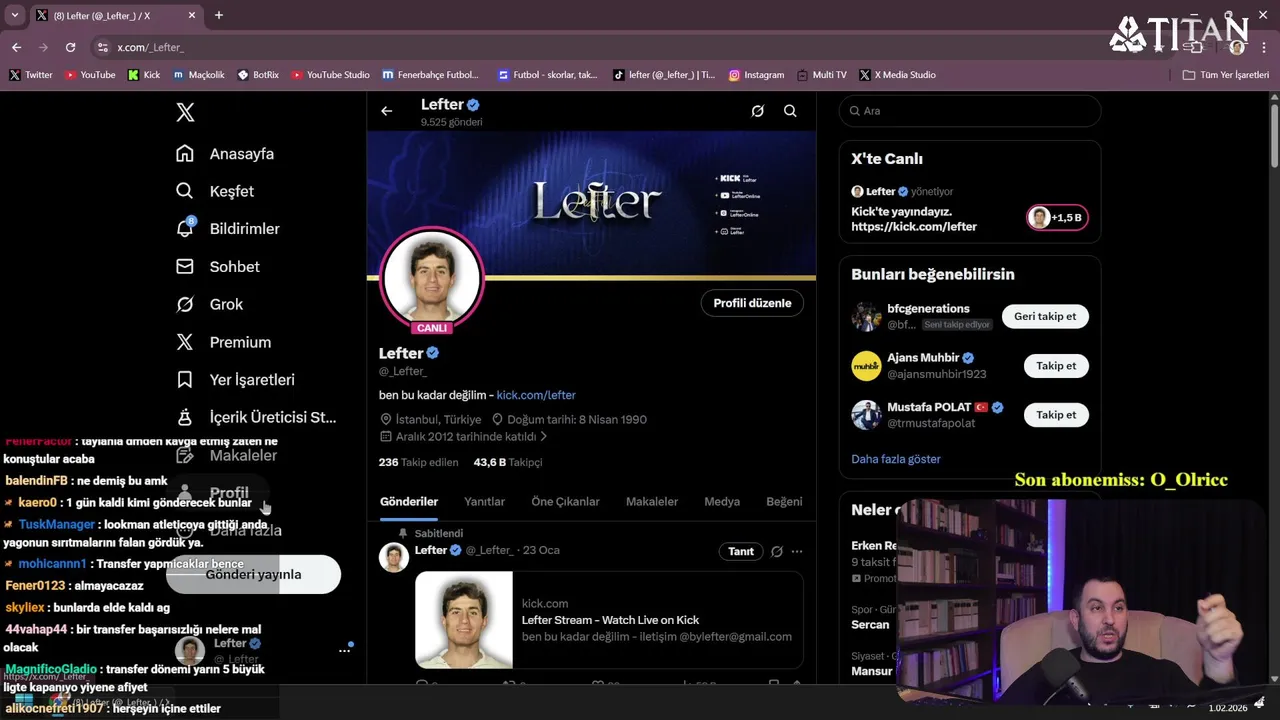1280x720 pixels.
Task: Open Tüm Yer İşaretleri folder
Action: point(1226,75)
